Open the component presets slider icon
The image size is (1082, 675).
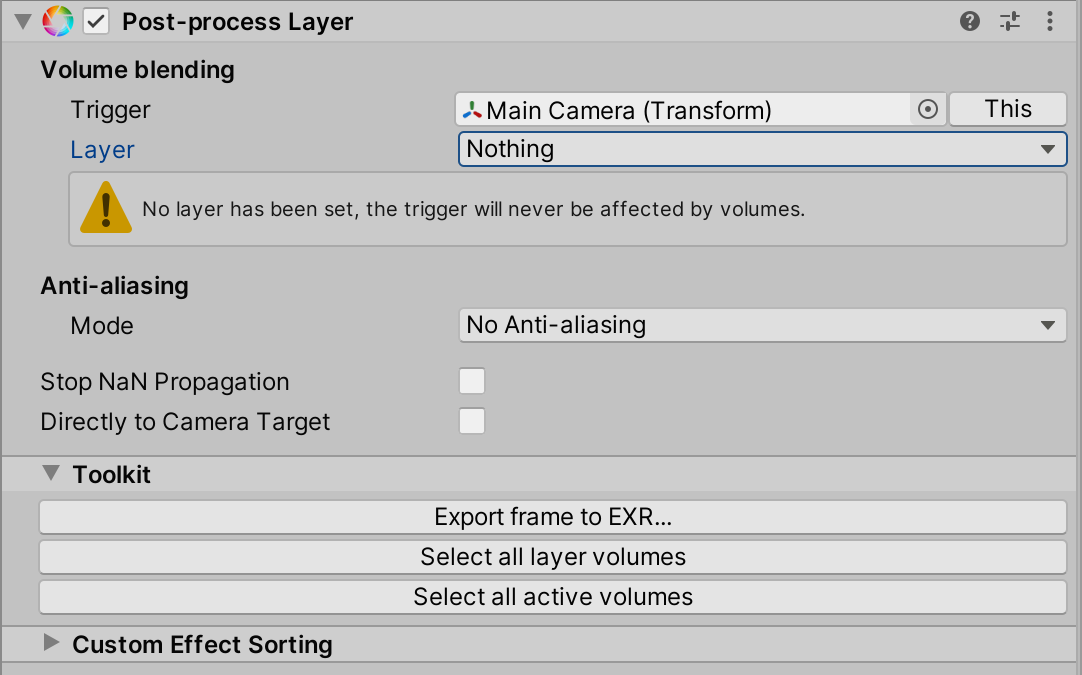pos(1010,21)
